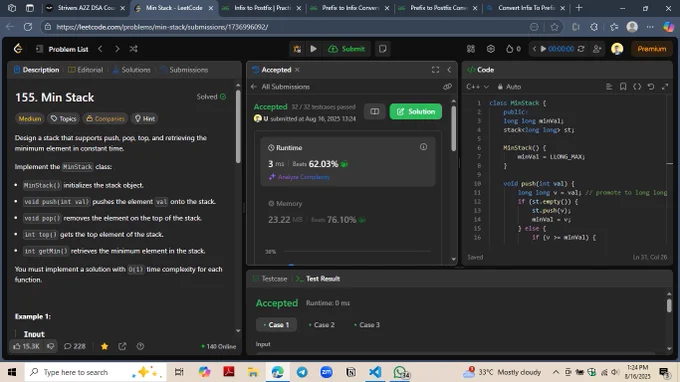The width and height of the screenshot is (680, 382).
Task: Close the Accepted tab
Action: coord(297,70)
